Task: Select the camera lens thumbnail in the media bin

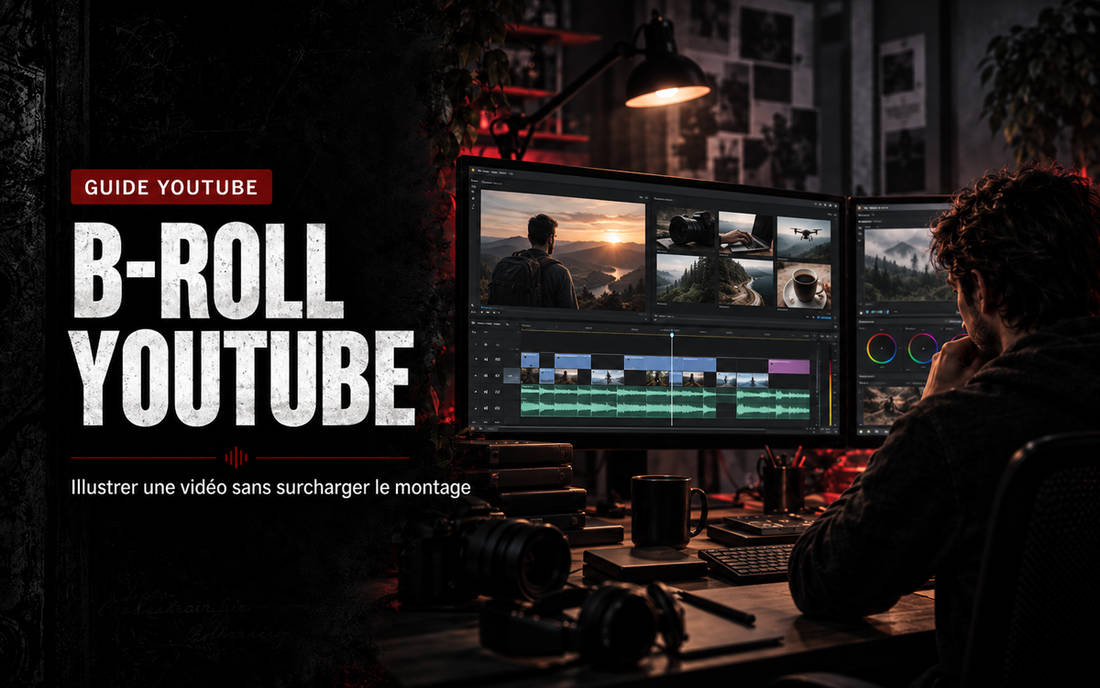Action: (685, 231)
